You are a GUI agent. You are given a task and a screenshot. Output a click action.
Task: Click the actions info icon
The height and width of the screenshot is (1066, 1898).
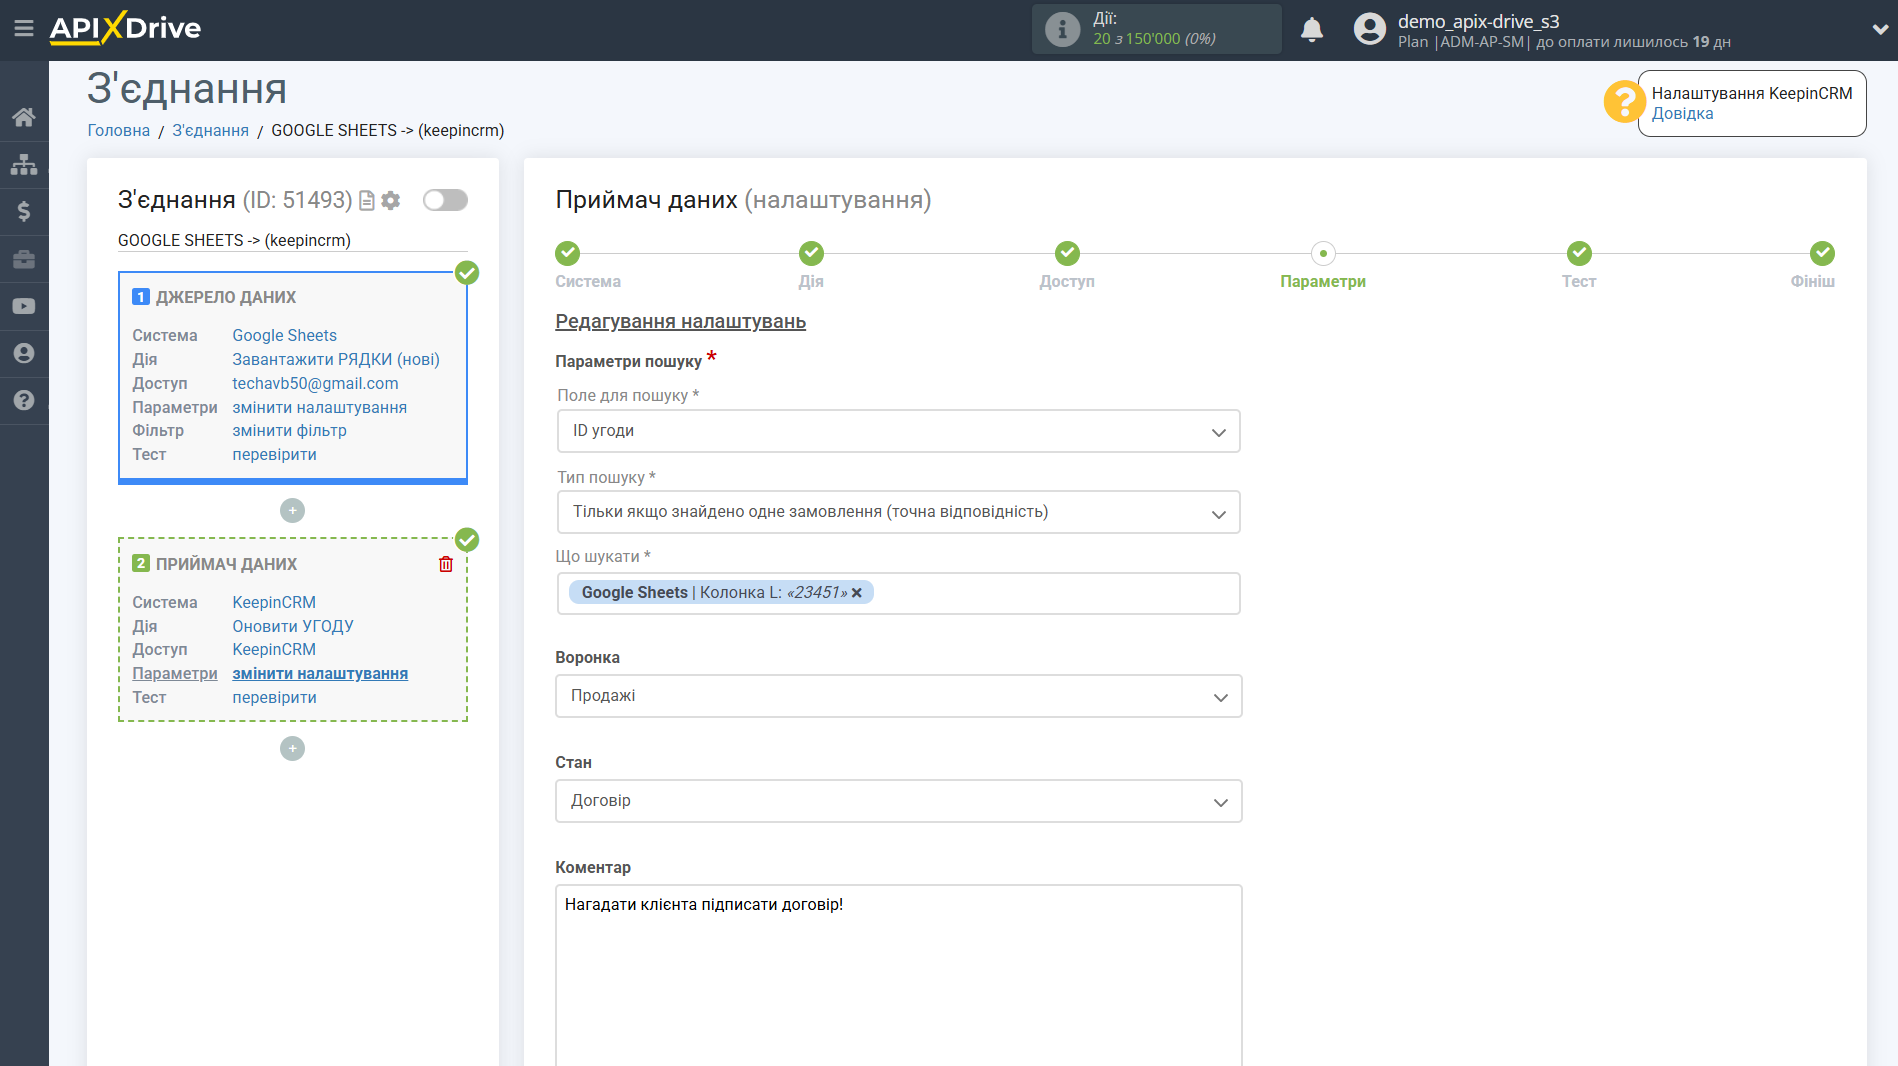[x=1062, y=29]
